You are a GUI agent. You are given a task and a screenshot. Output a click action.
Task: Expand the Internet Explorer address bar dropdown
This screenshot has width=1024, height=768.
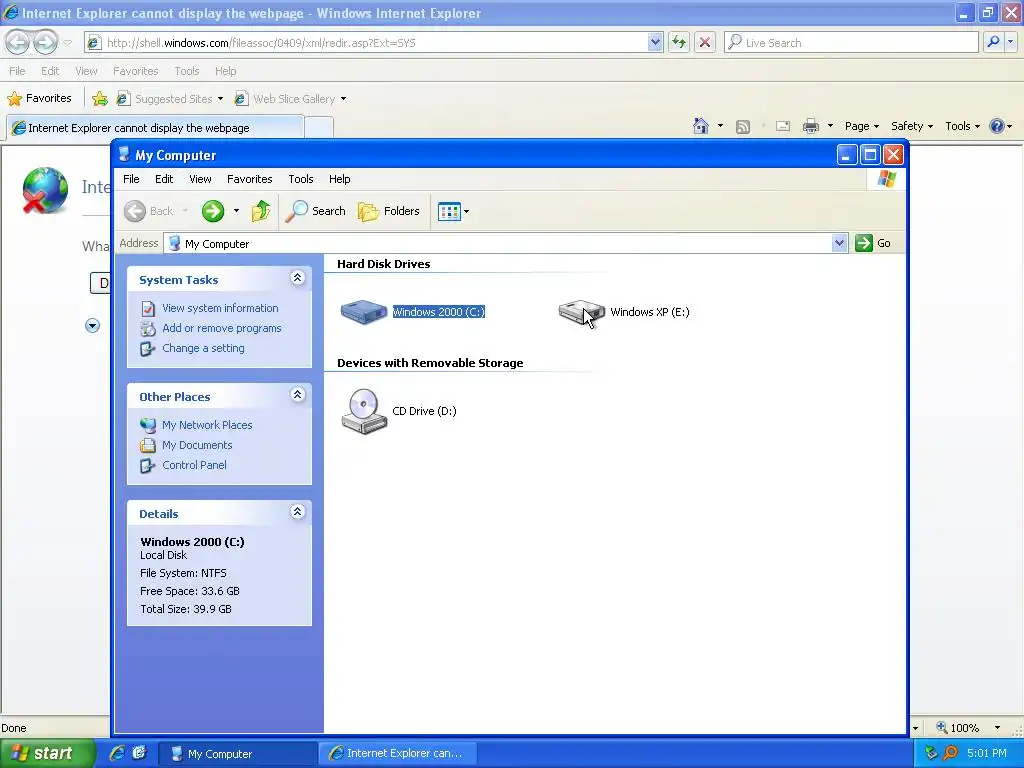click(656, 42)
